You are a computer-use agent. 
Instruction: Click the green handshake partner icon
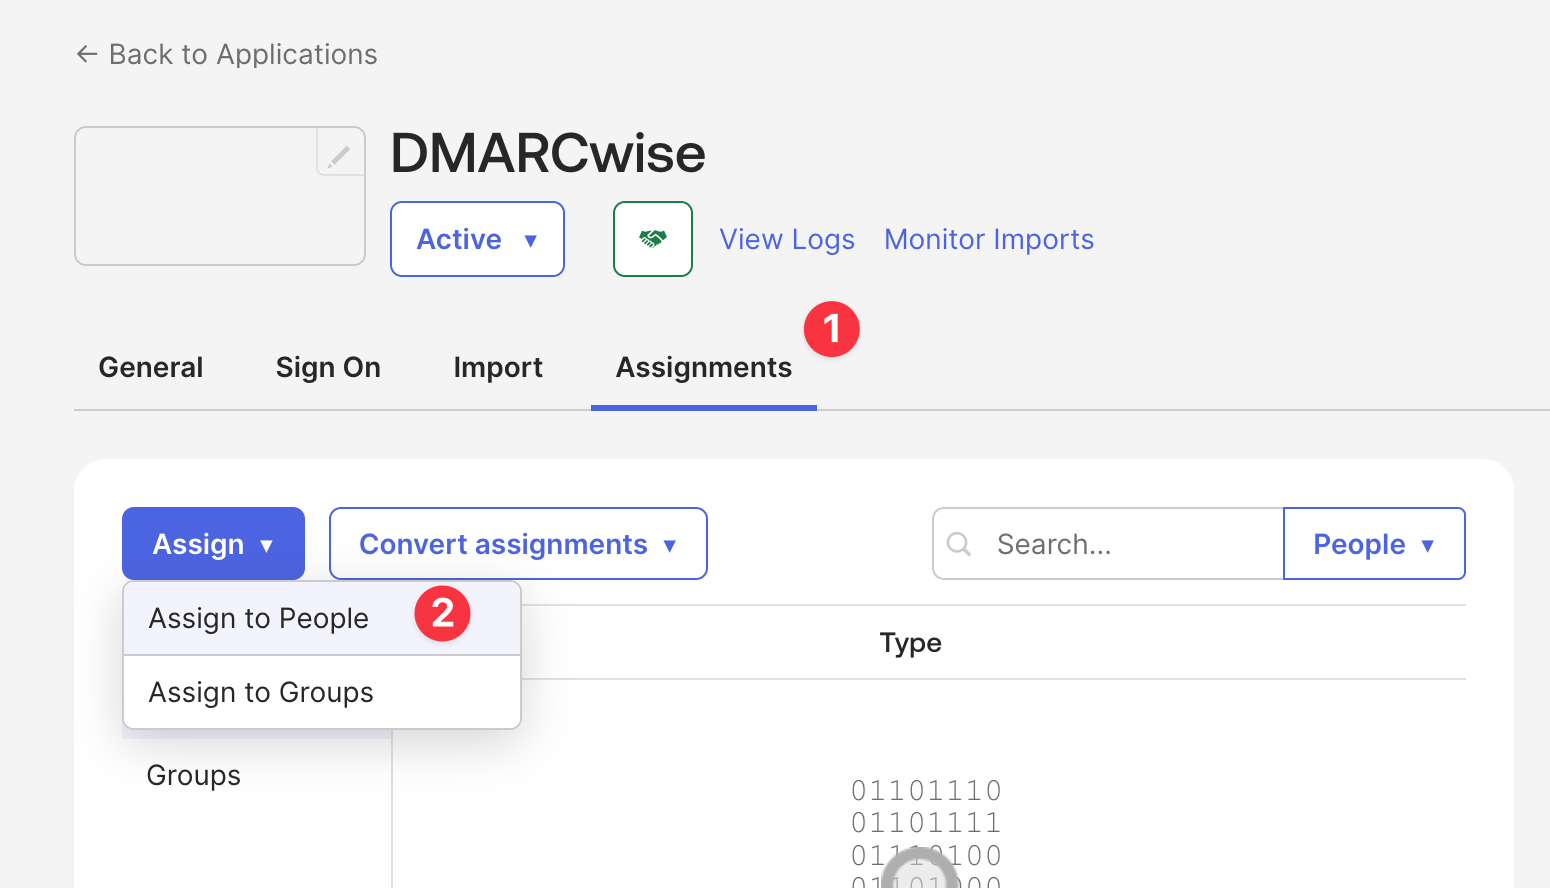[x=652, y=239]
